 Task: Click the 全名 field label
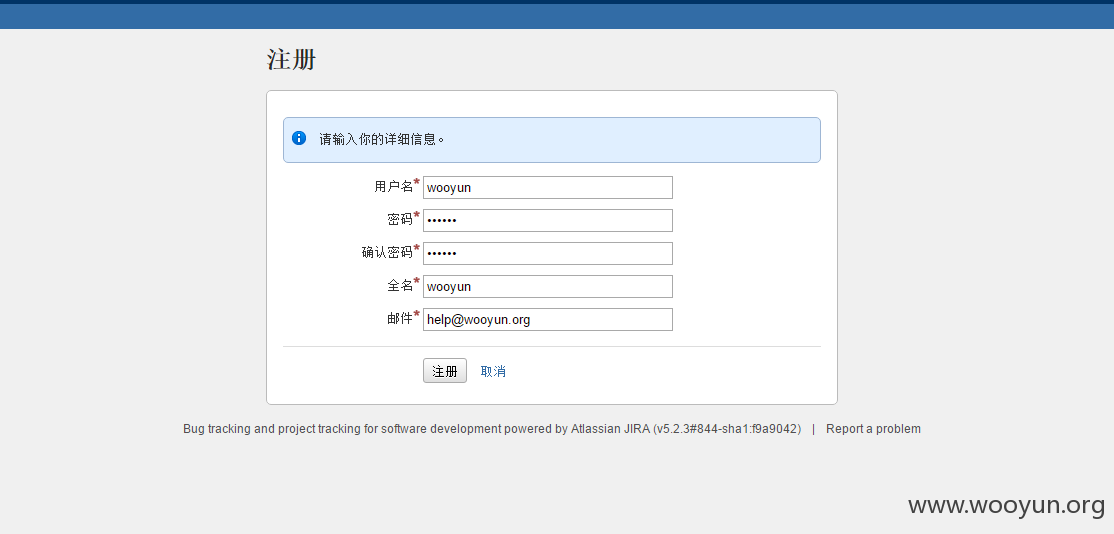pyautogui.click(x=400, y=285)
